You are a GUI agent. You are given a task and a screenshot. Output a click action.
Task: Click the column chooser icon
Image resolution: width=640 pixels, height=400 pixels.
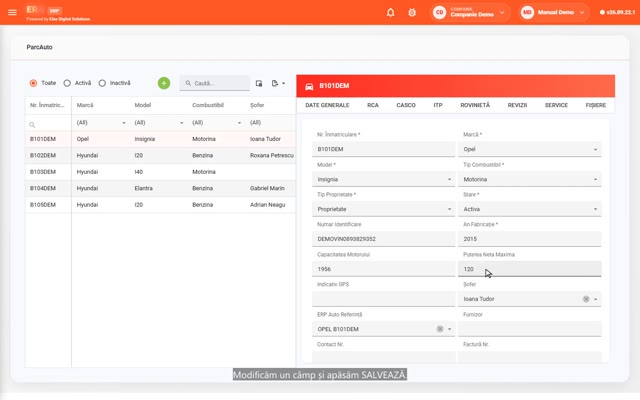click(x=259, y=83)
